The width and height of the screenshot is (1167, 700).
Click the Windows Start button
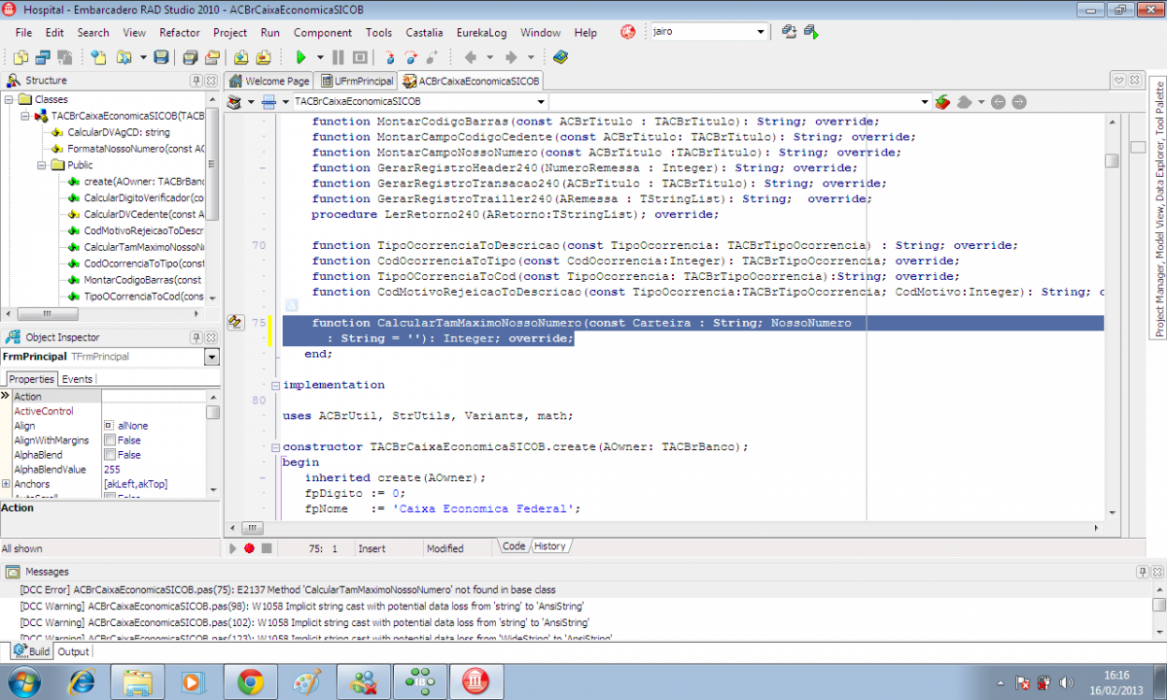pos(24,681)
